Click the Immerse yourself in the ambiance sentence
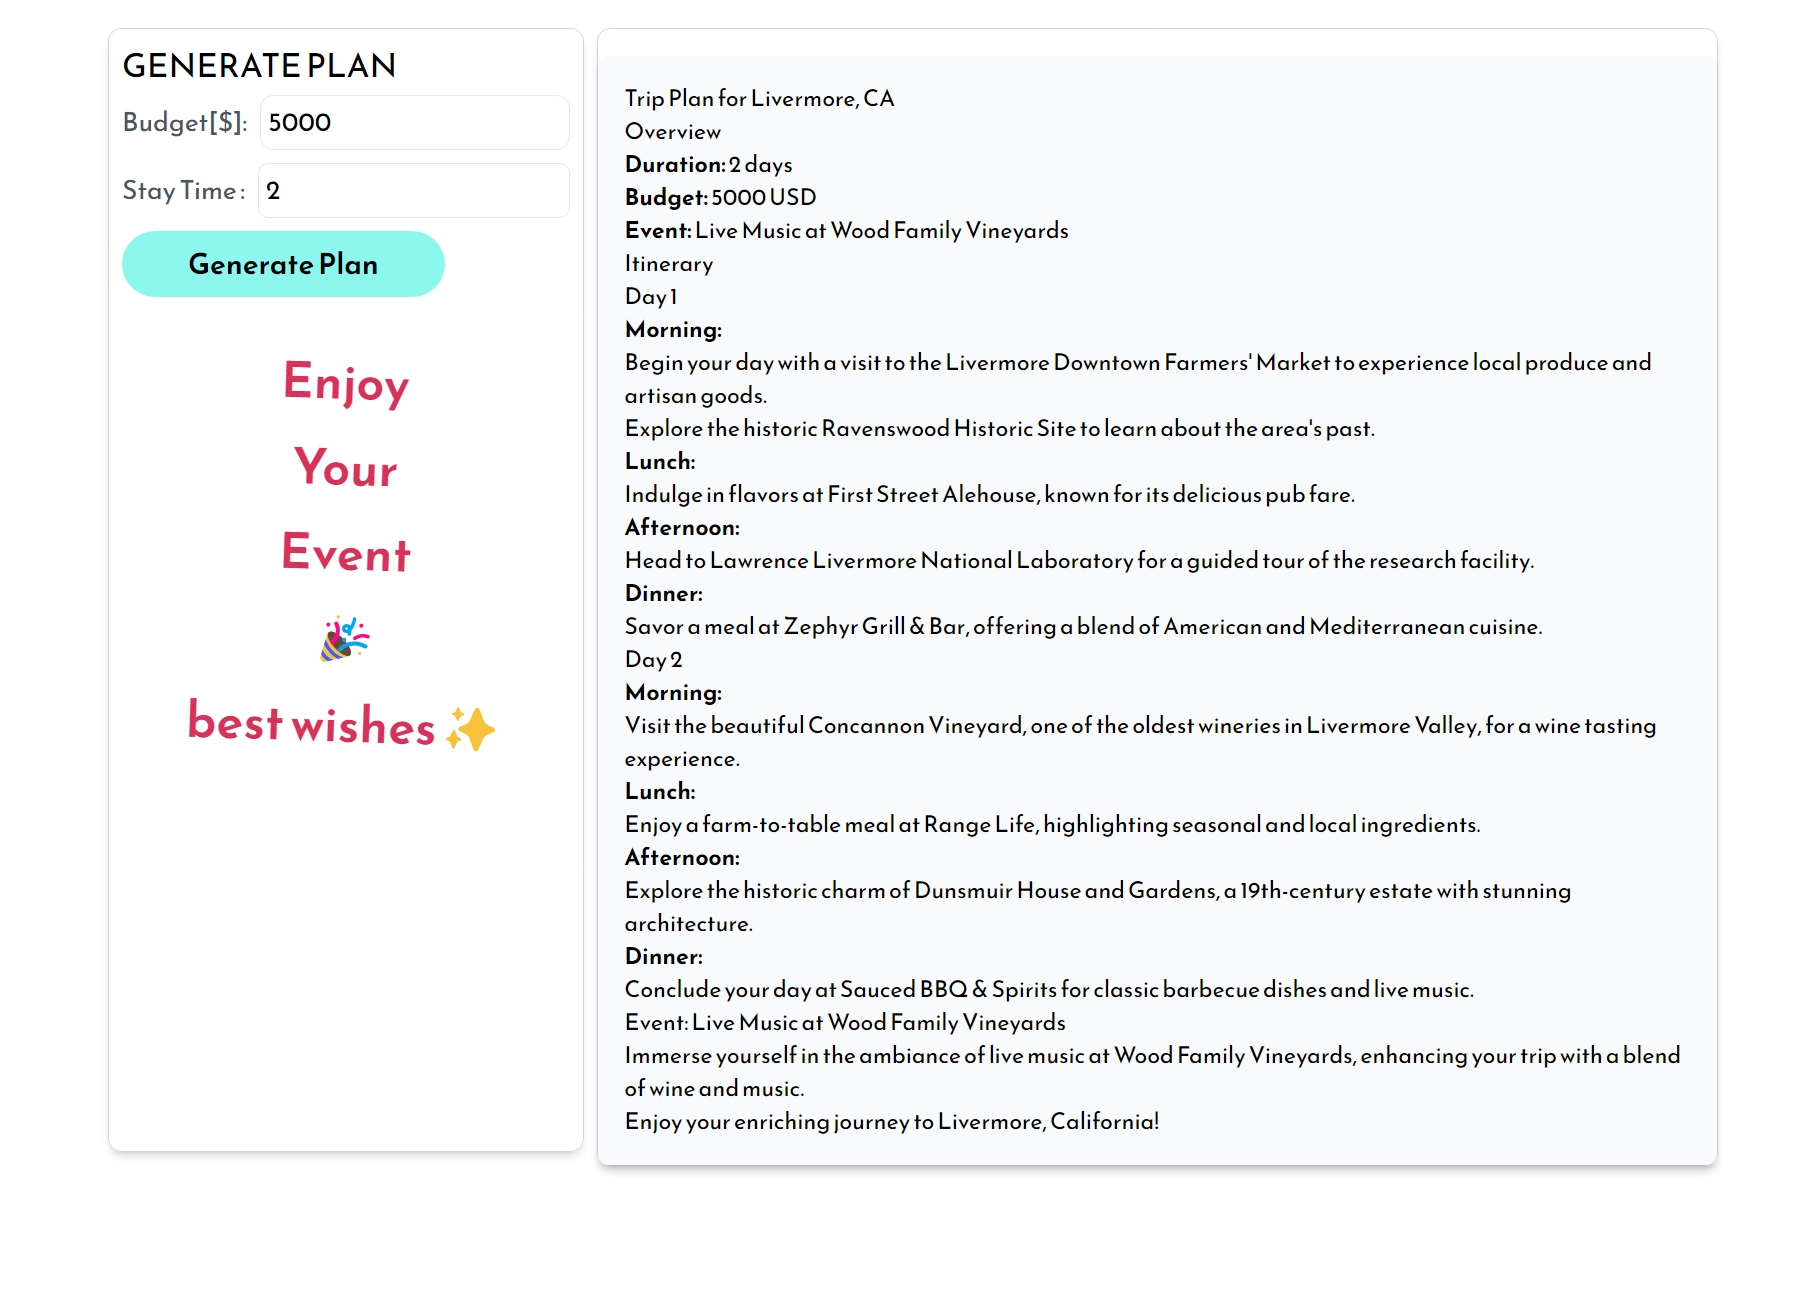The width and height of the screenshot is (1814, 1304). coord(1153,1071)
